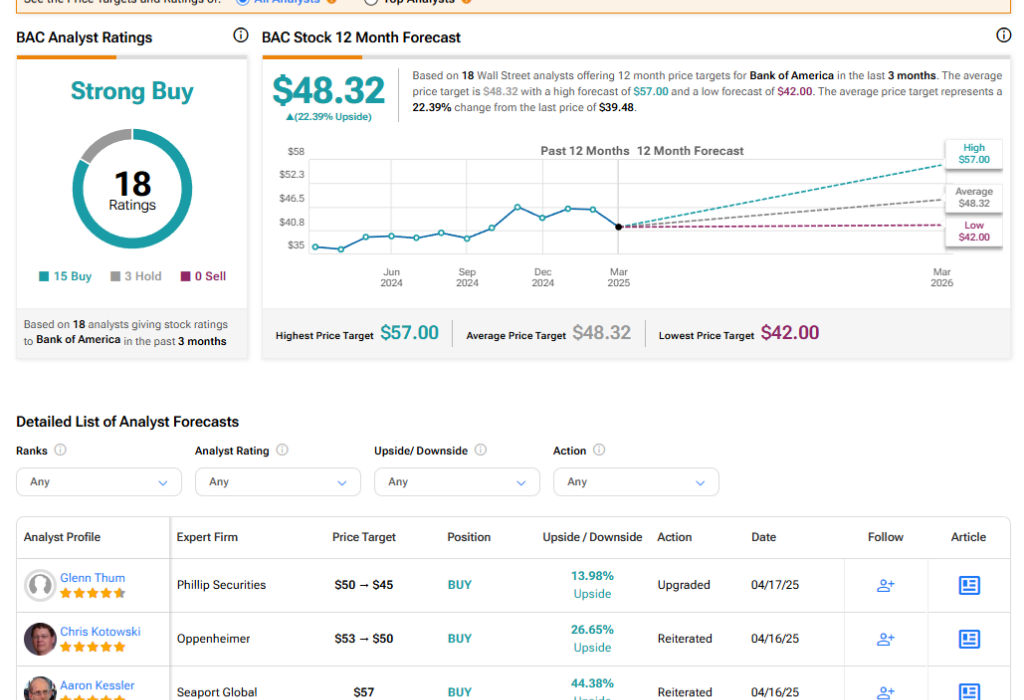1024x700 pixels.
Task: Click the Past 12 Months chart label
Action: click(x=585, y=151)
